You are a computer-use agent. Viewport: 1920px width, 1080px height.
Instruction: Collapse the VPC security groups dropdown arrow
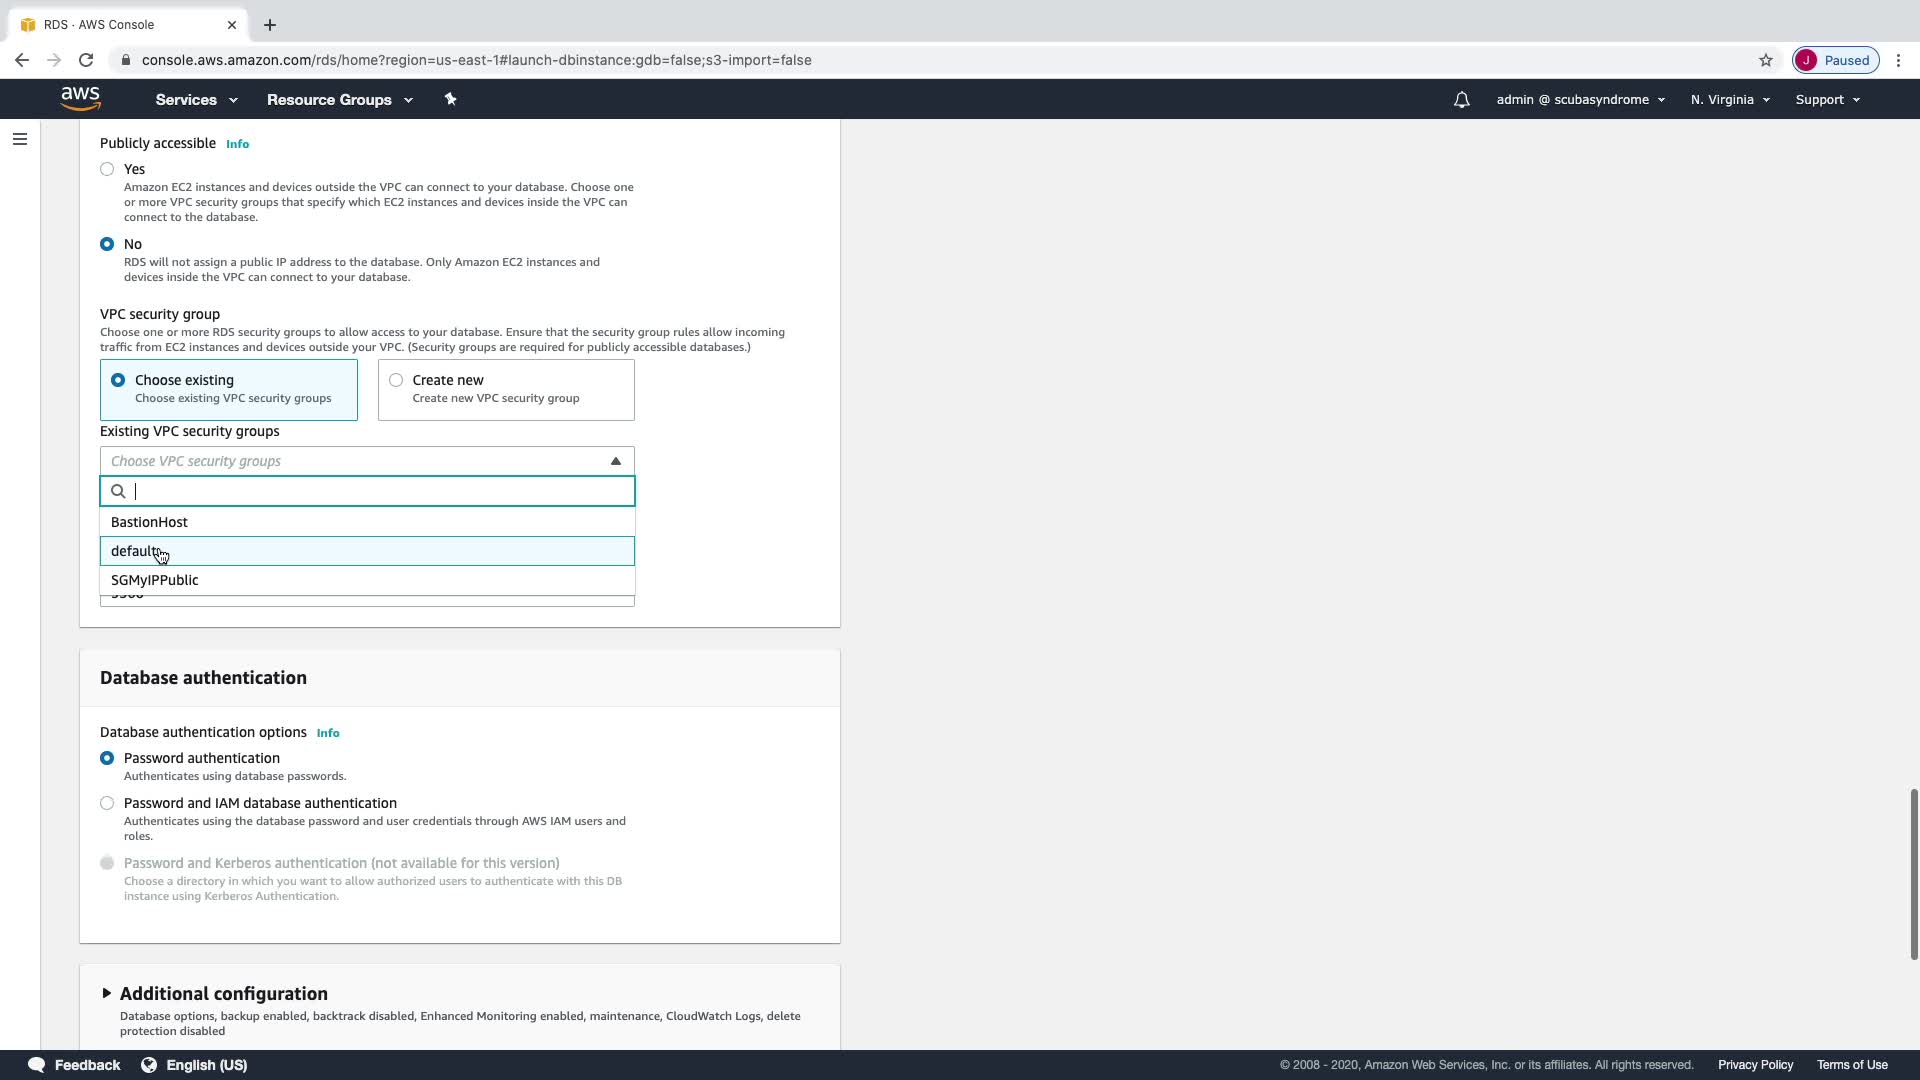click(x=615, y=461)
